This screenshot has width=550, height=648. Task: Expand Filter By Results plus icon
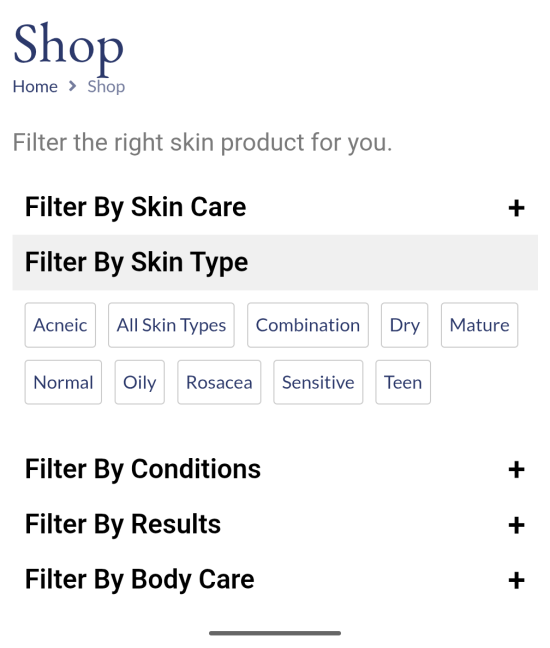point(516,525)
